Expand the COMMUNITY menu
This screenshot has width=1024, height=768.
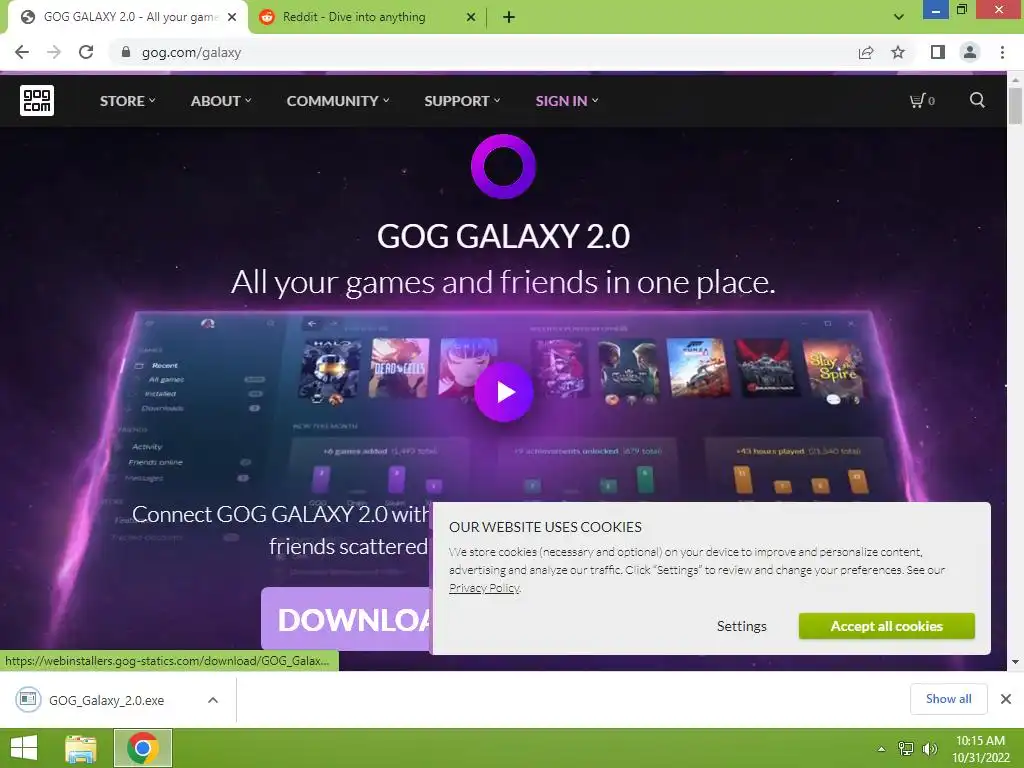(338, 101)
